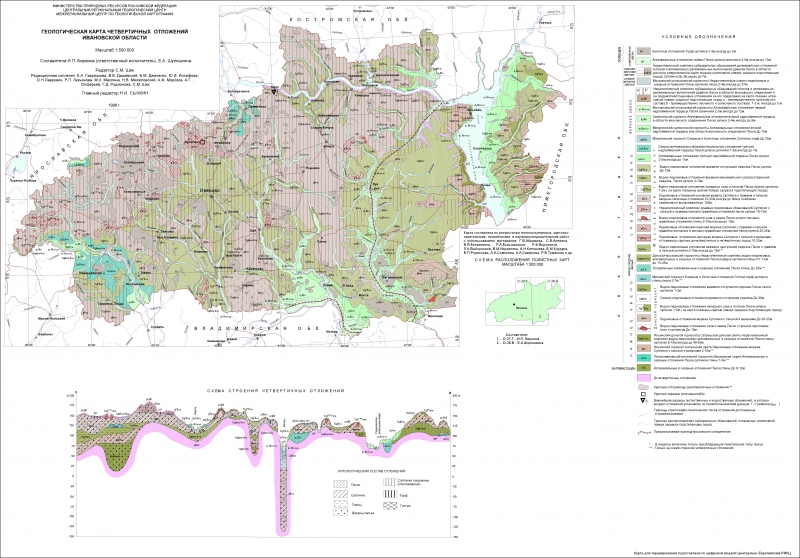Click the sand (Пески) dotted pattern box
This screenshot has height=558, width=800.
click(340, 484)
